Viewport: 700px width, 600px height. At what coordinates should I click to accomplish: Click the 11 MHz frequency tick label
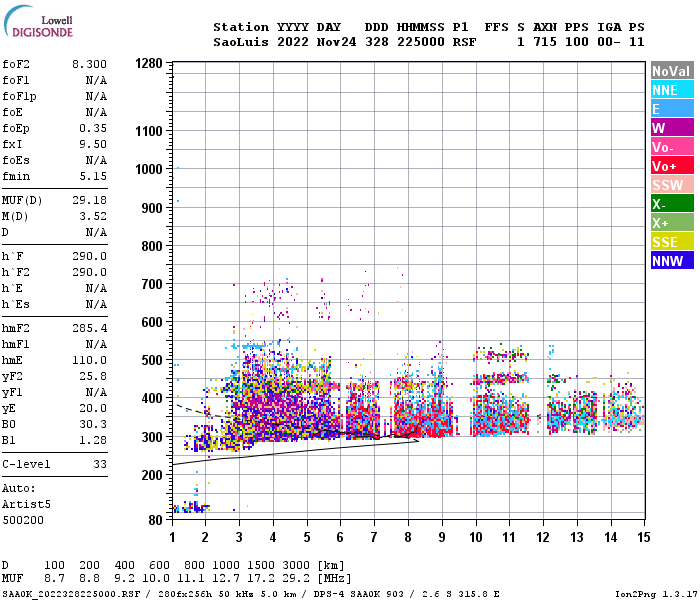click(509, 537)
